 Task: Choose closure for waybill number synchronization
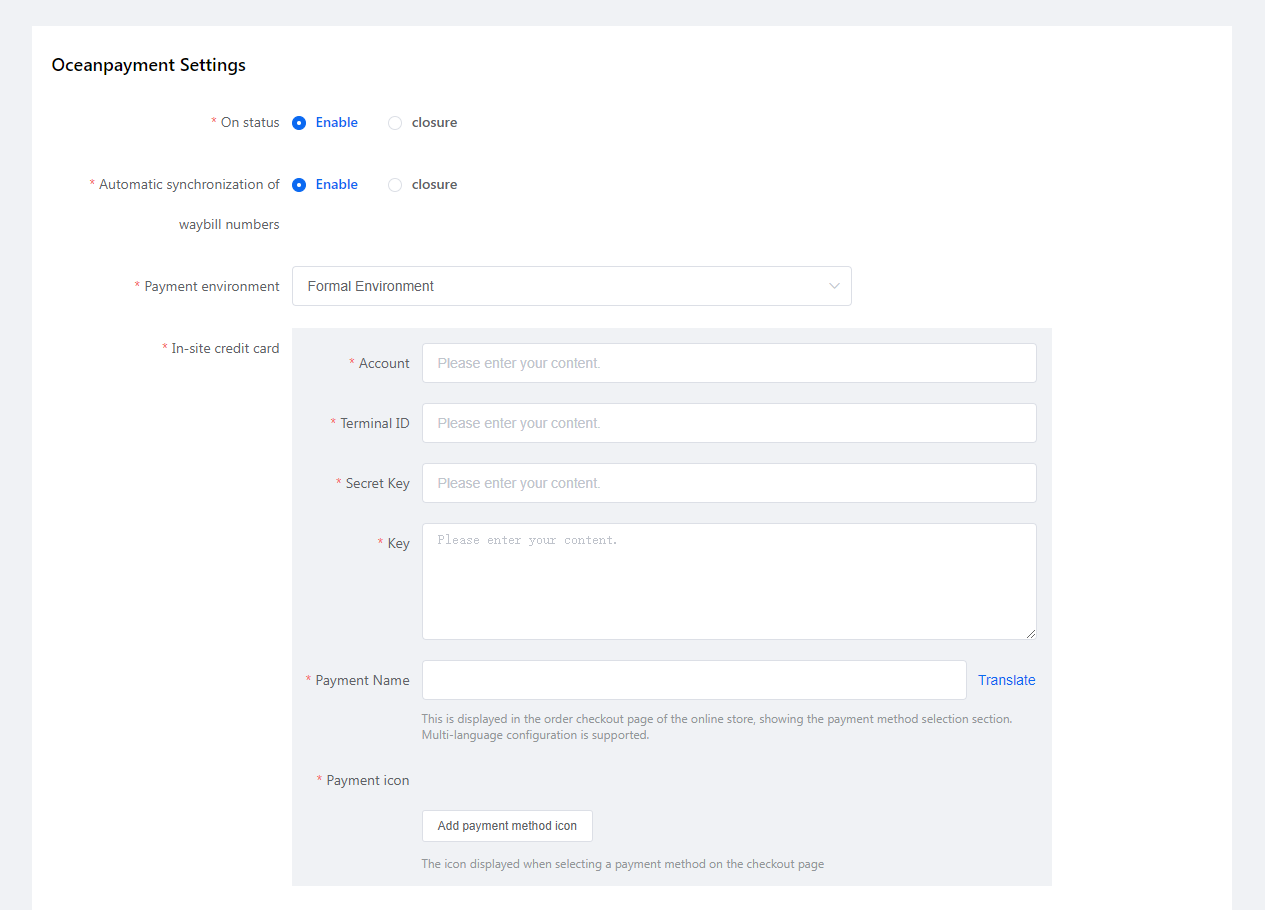pyautogui.click(x=395, y=185)
